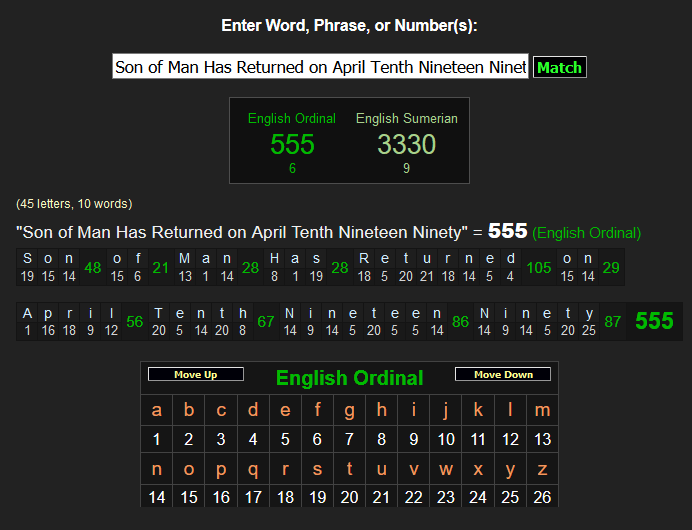
Task: Click the word total 67 for Tenth
Action: [x=265, y=321]
